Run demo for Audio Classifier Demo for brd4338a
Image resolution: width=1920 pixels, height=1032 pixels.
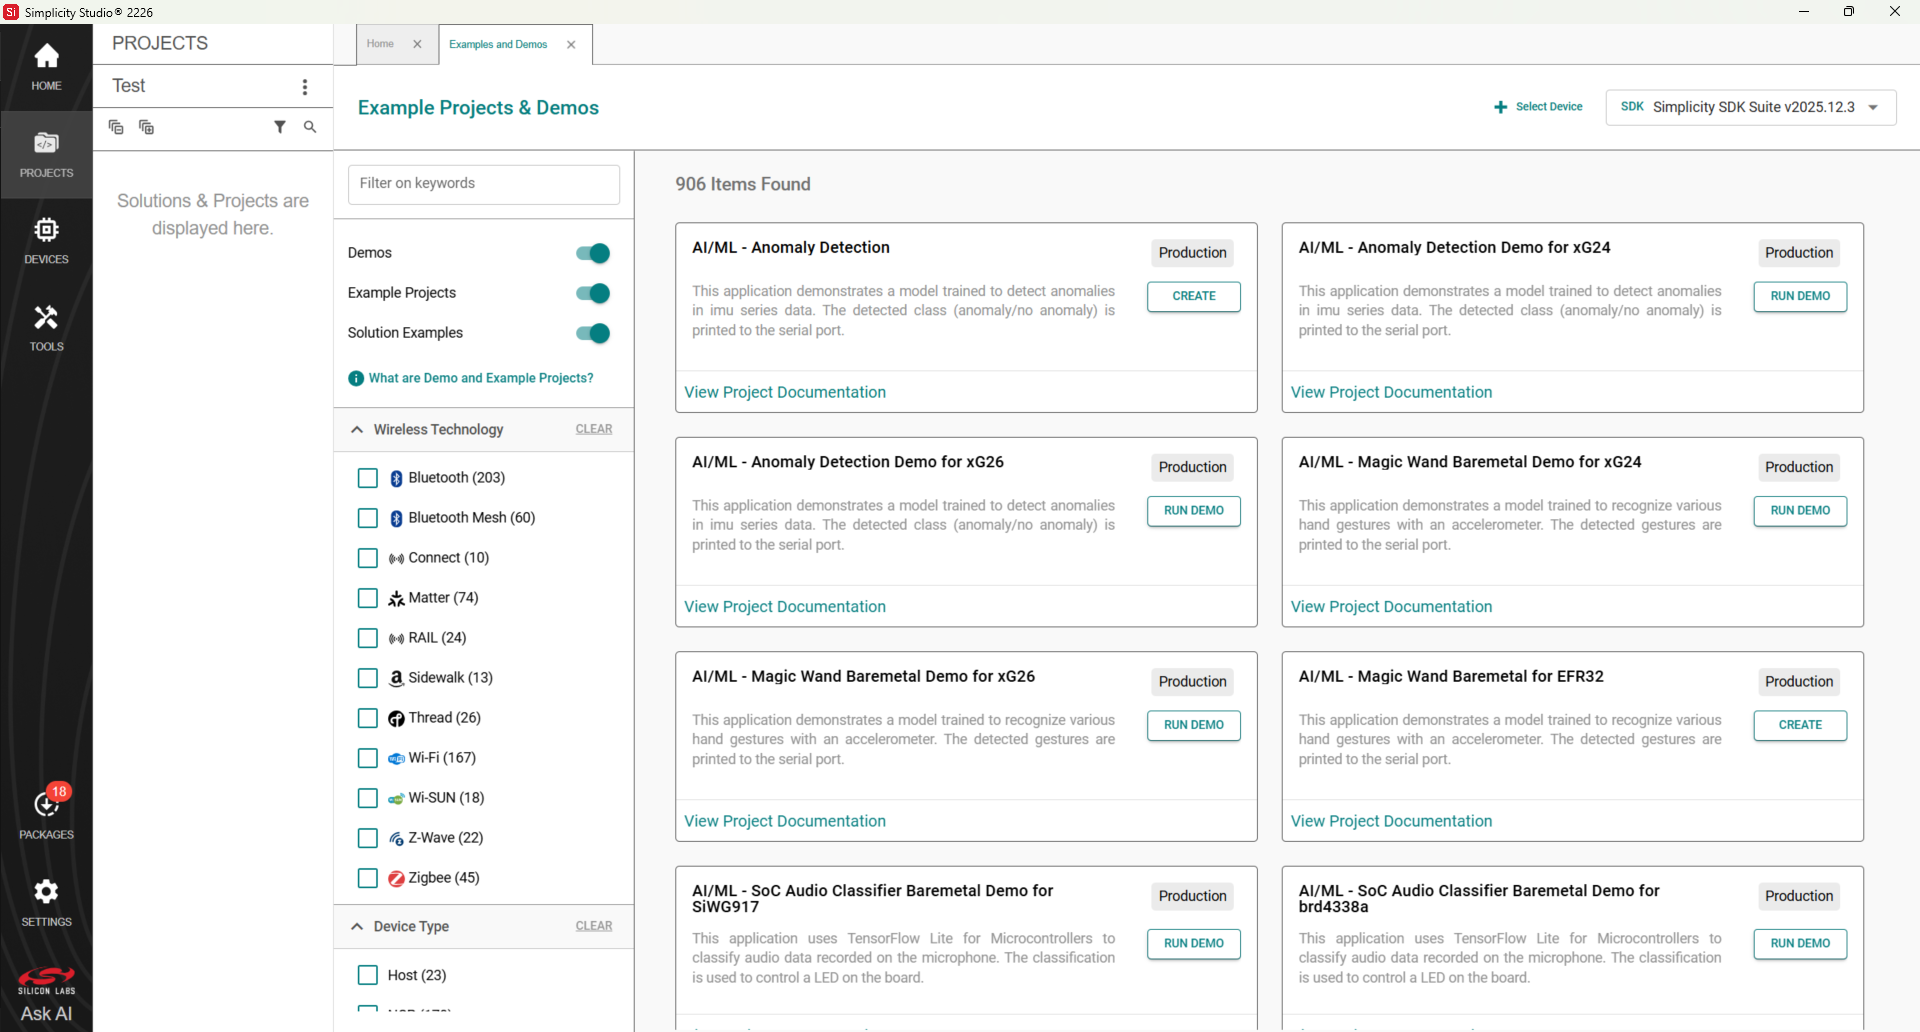click(x=1800, y=944)
